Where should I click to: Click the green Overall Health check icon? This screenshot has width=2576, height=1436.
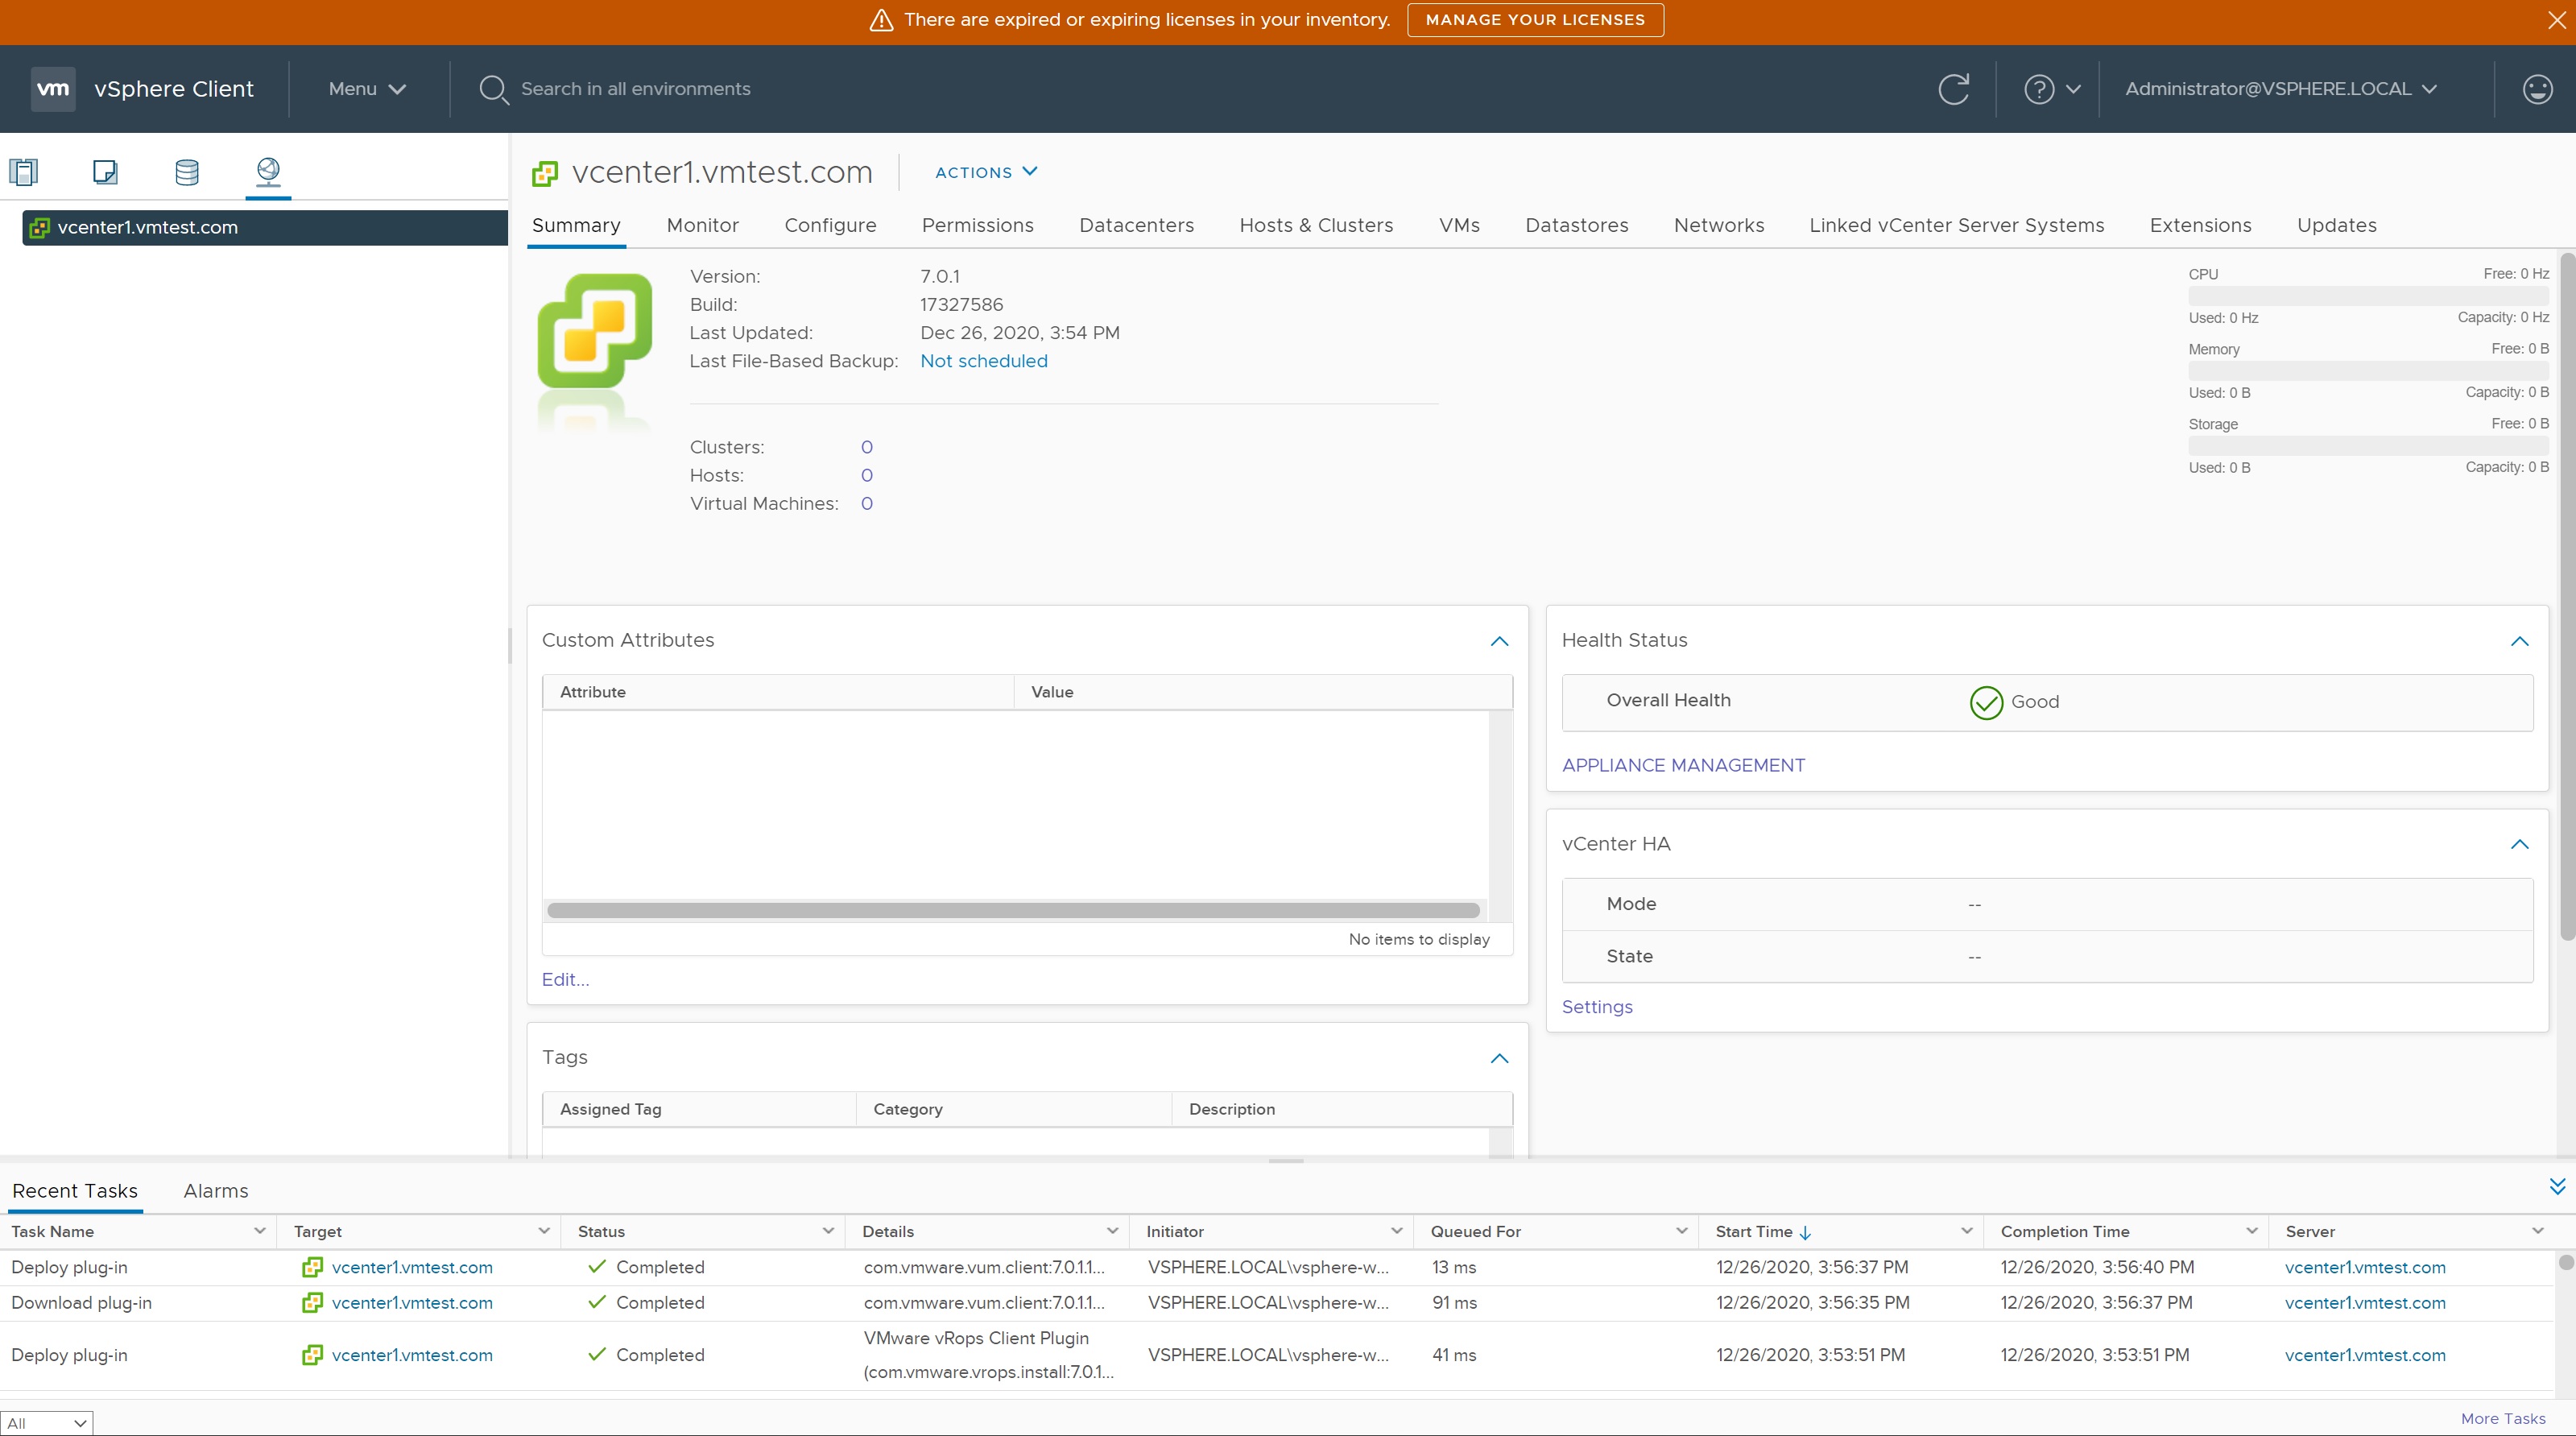pyautogui.click(x=1986, y=702)
